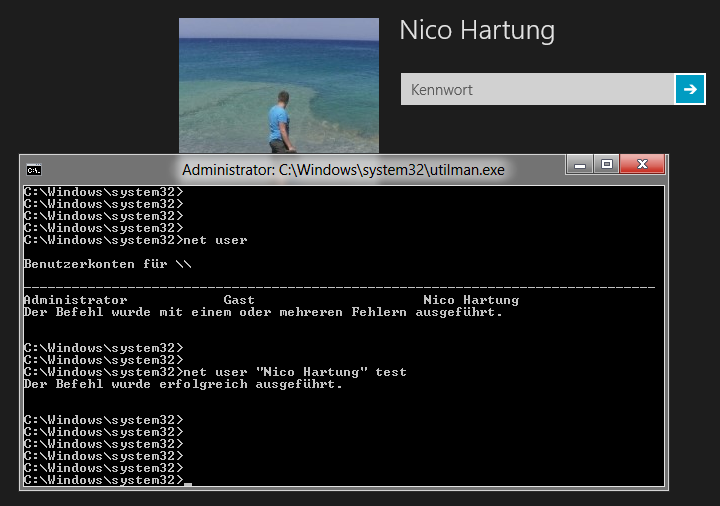Viewport: 720px width, 506px height.
Task: Click the line "Der Befehl wurde erfolgreich ausgeführt."
Action: click(183, 384)
